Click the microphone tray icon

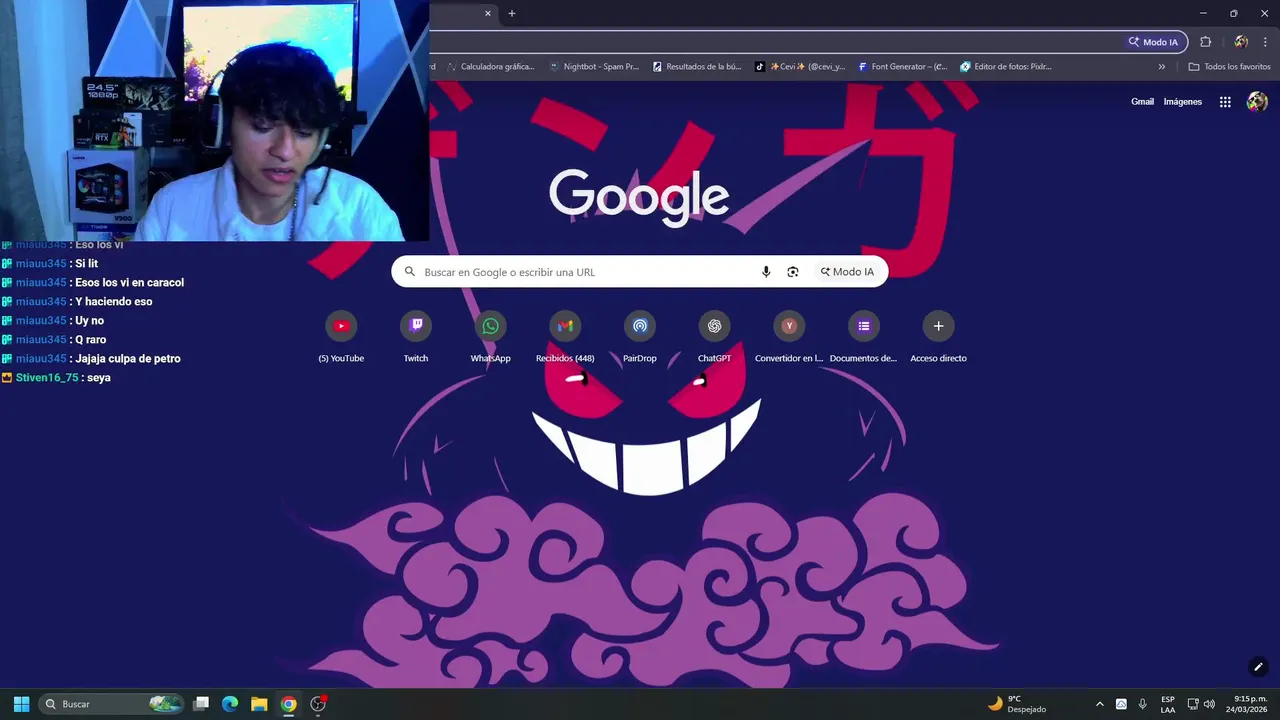1142,704
